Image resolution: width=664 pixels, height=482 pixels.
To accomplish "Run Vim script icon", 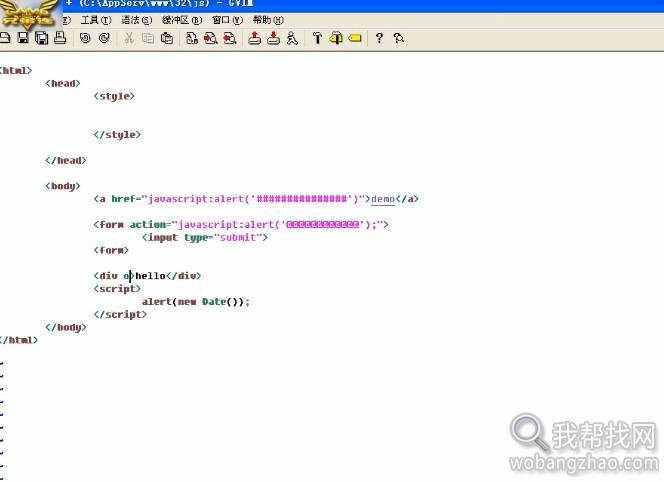I will click(x=292, y=39).
